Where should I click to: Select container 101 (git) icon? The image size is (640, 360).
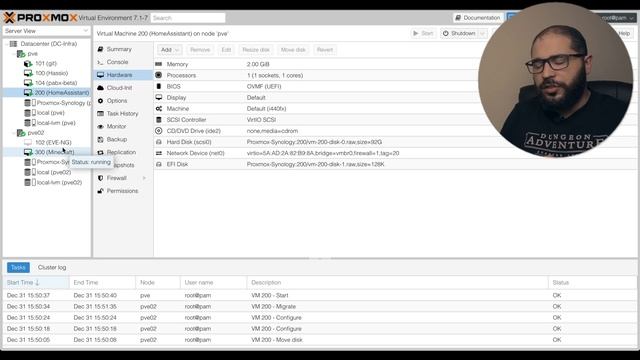pos(28,63)
